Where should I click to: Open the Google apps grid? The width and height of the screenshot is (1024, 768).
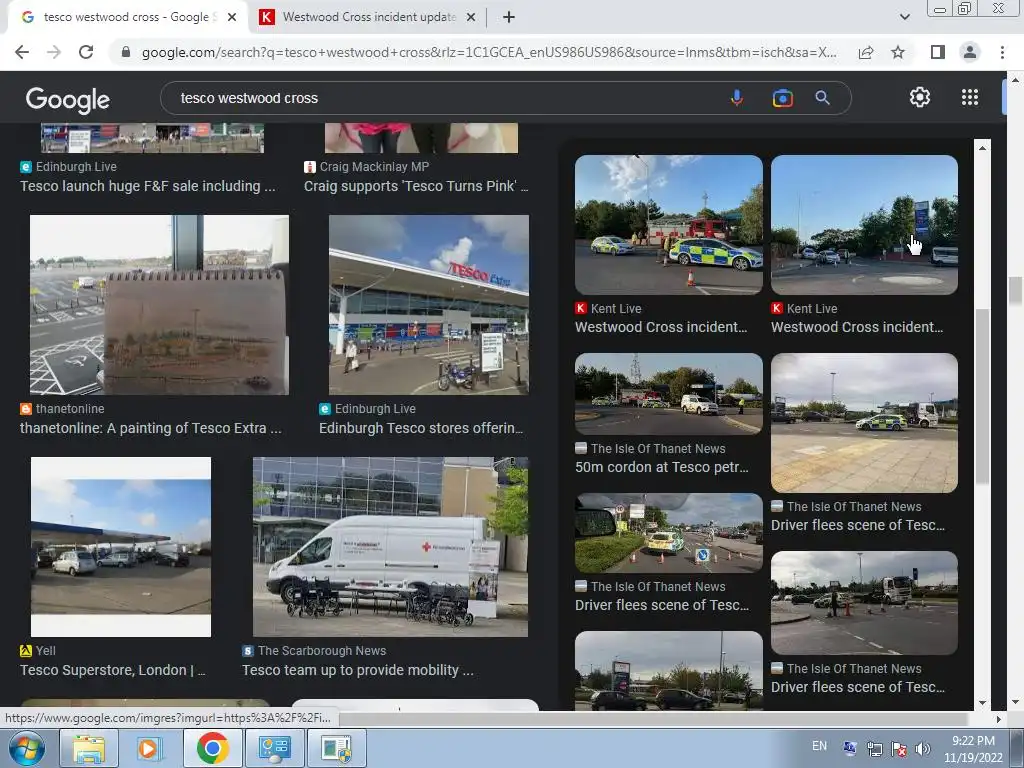(x=970, y=97)
